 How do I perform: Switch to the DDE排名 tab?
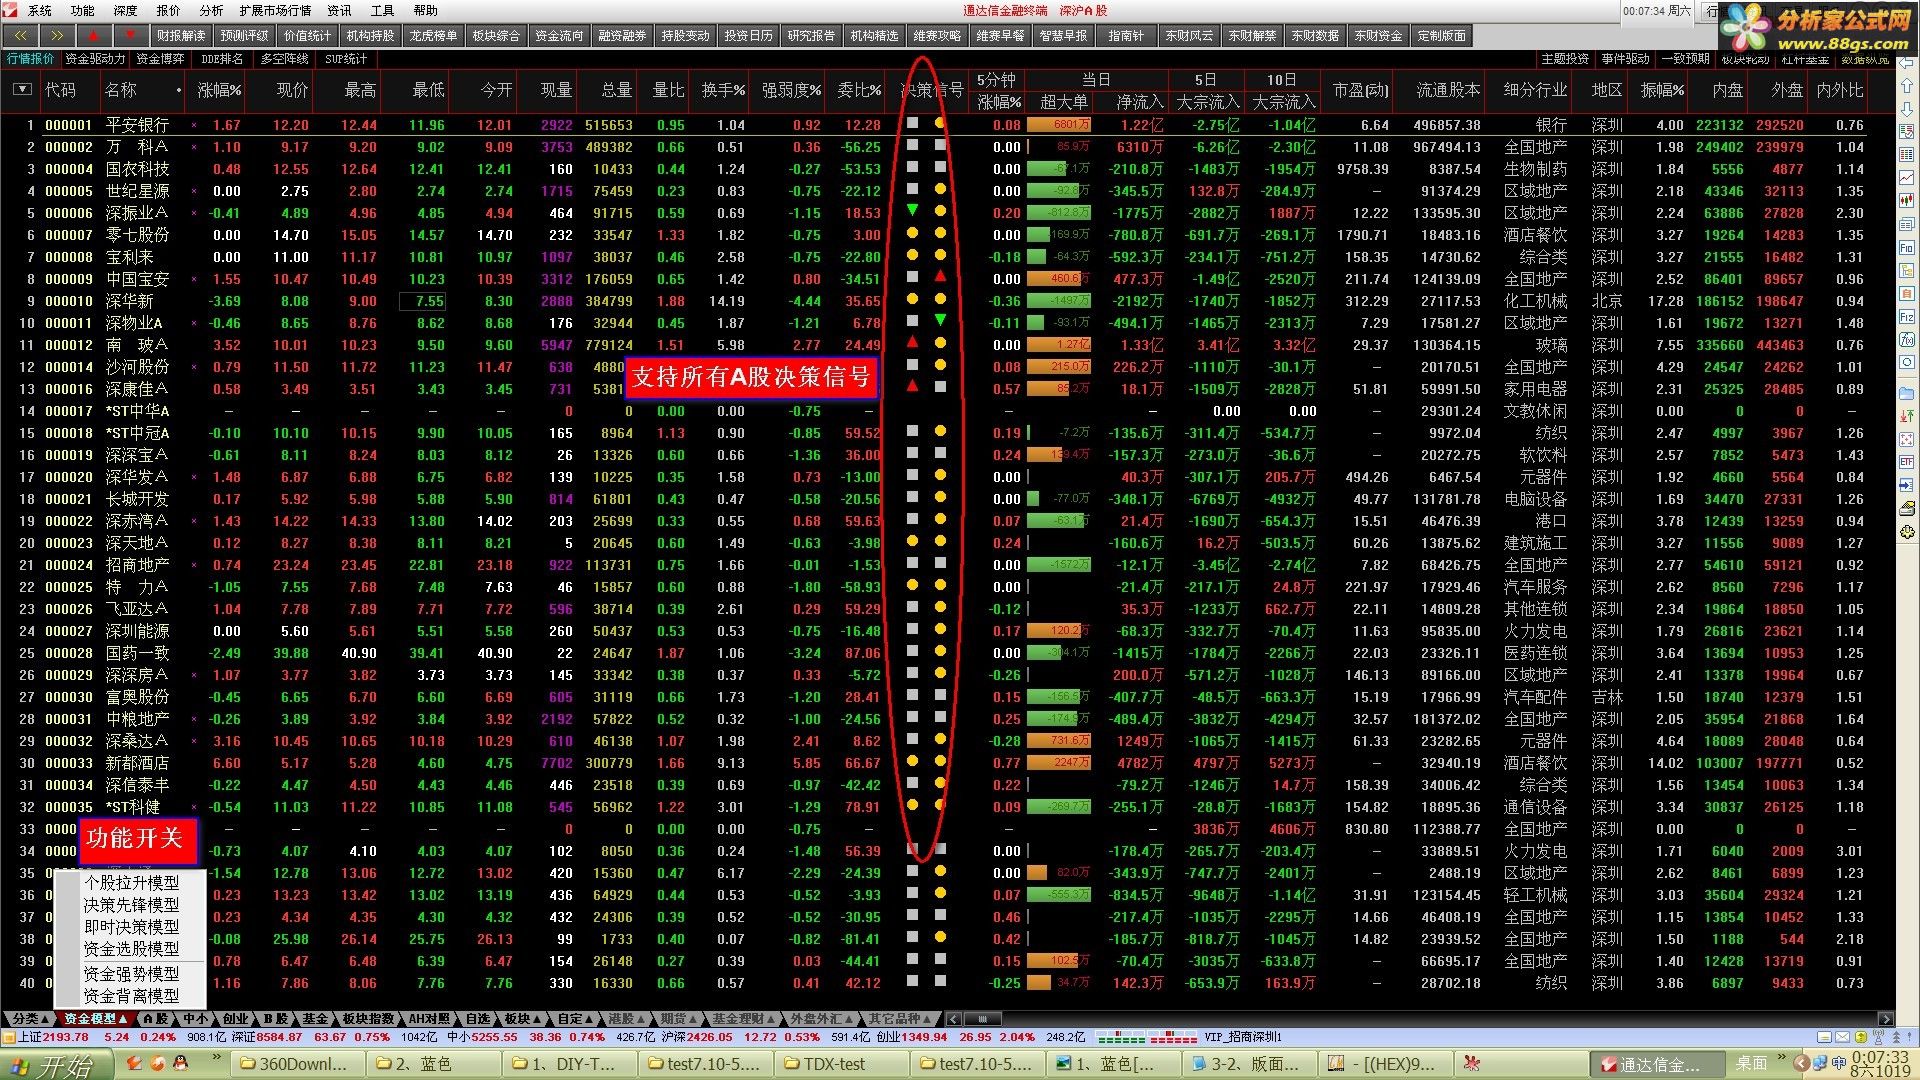click(221, 59)
